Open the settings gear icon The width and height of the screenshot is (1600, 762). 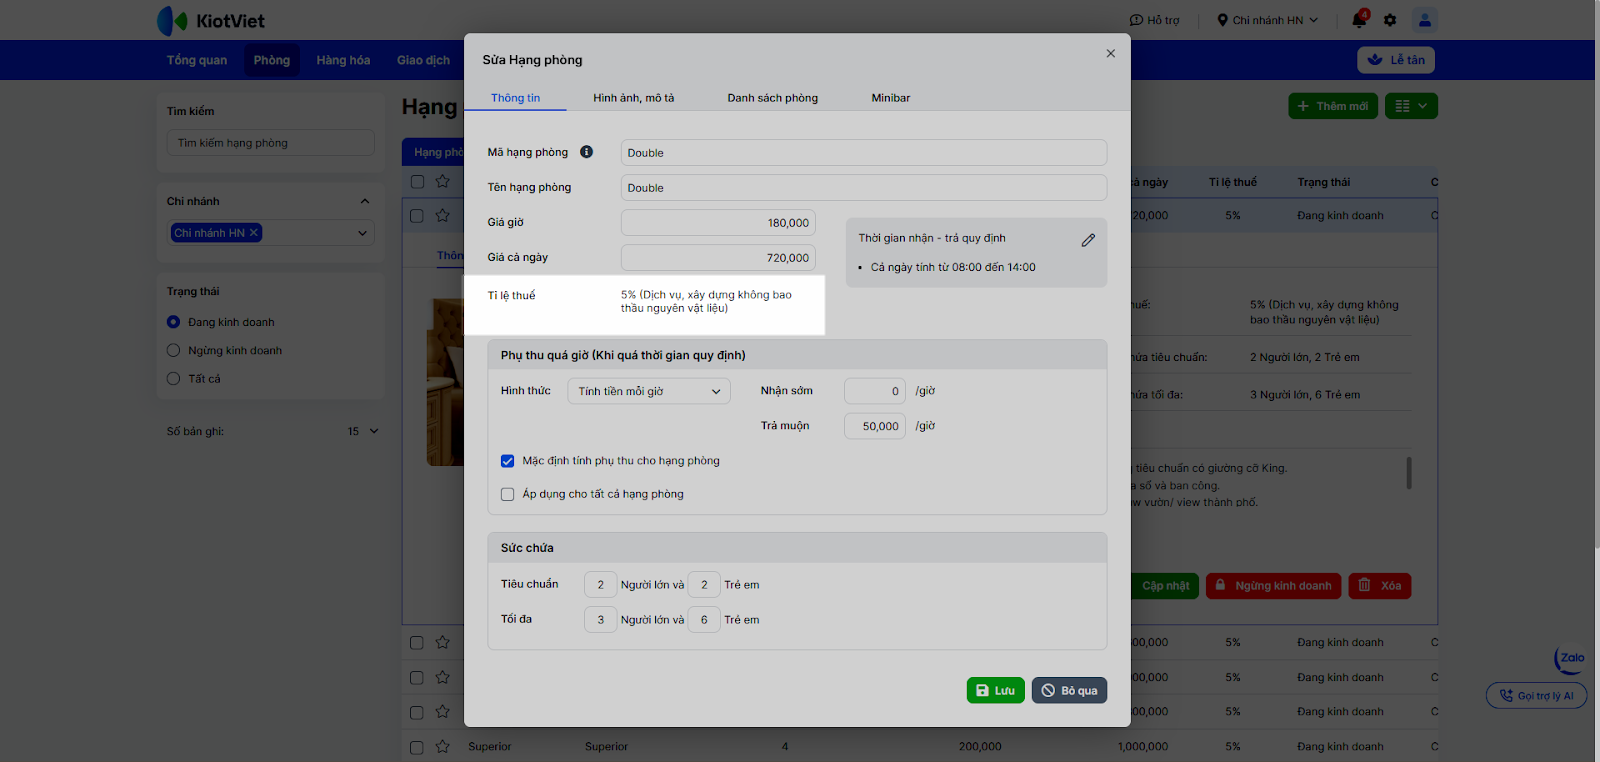1390,20
